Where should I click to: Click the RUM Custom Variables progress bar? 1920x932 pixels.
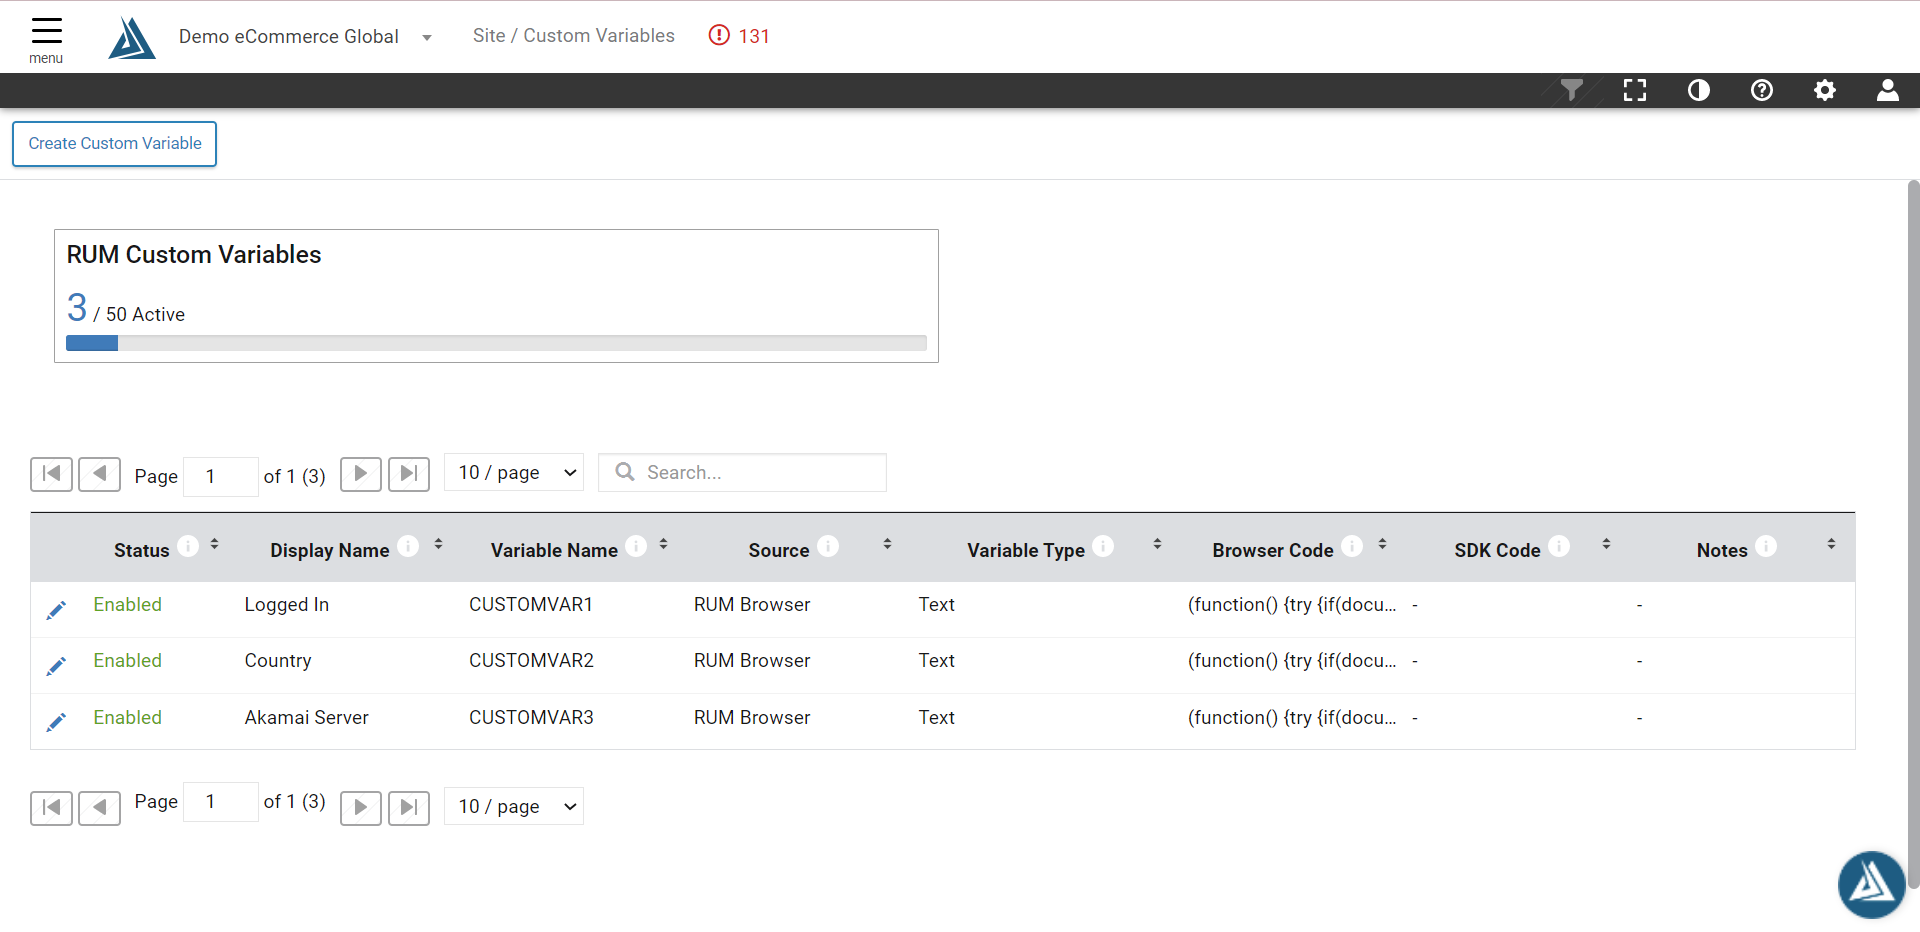(x=496, y=343)
